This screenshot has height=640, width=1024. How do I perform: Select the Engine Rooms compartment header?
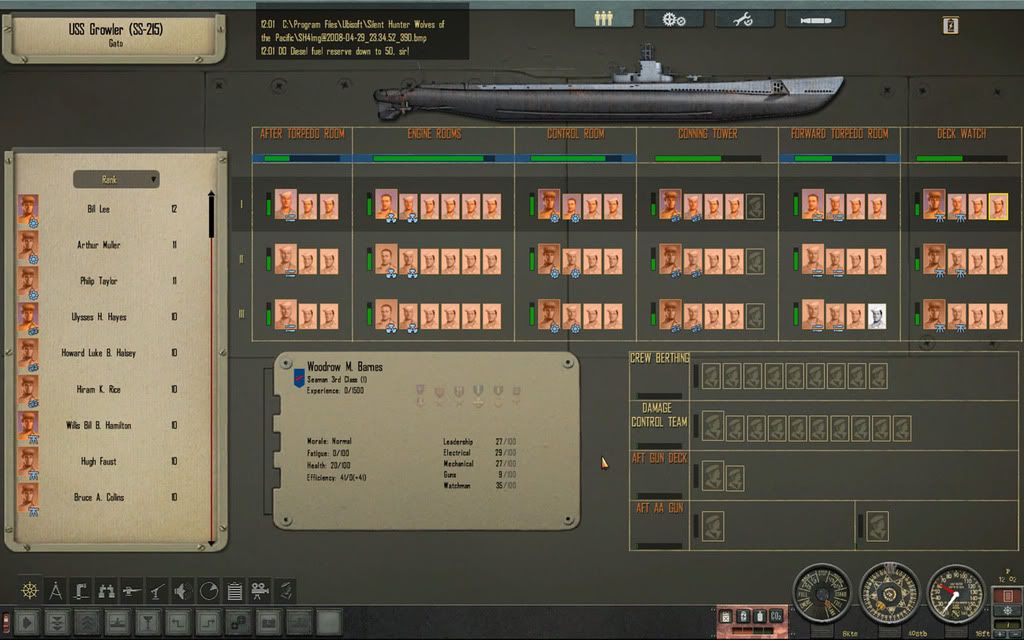point(434,134)
